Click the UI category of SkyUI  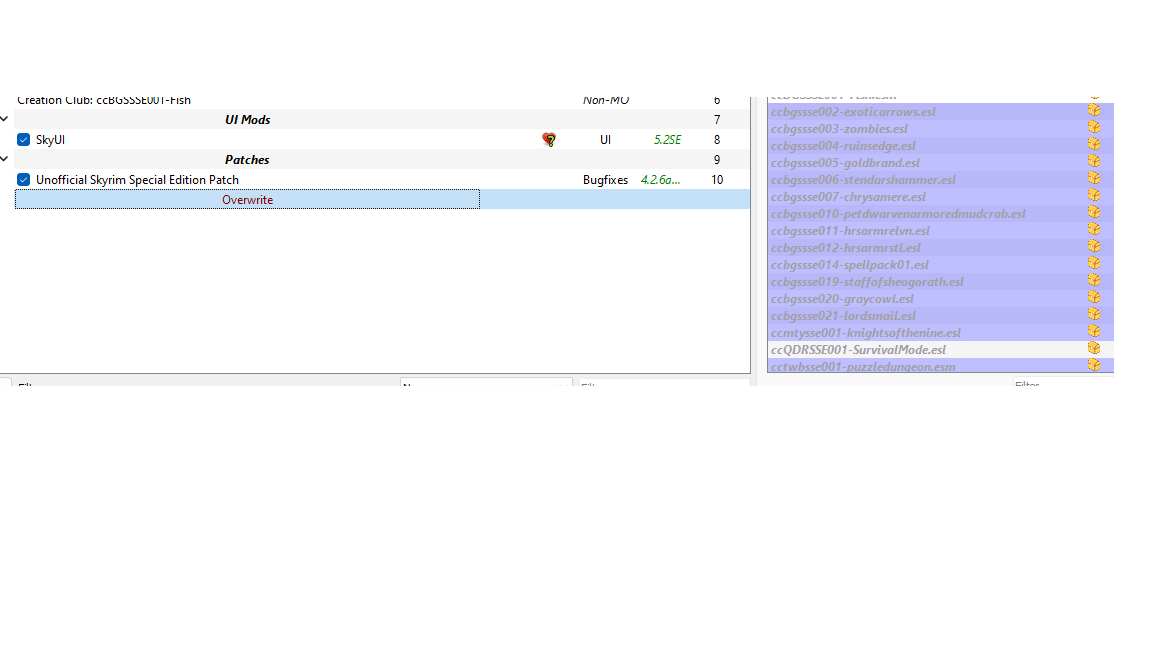coord(605,140)
